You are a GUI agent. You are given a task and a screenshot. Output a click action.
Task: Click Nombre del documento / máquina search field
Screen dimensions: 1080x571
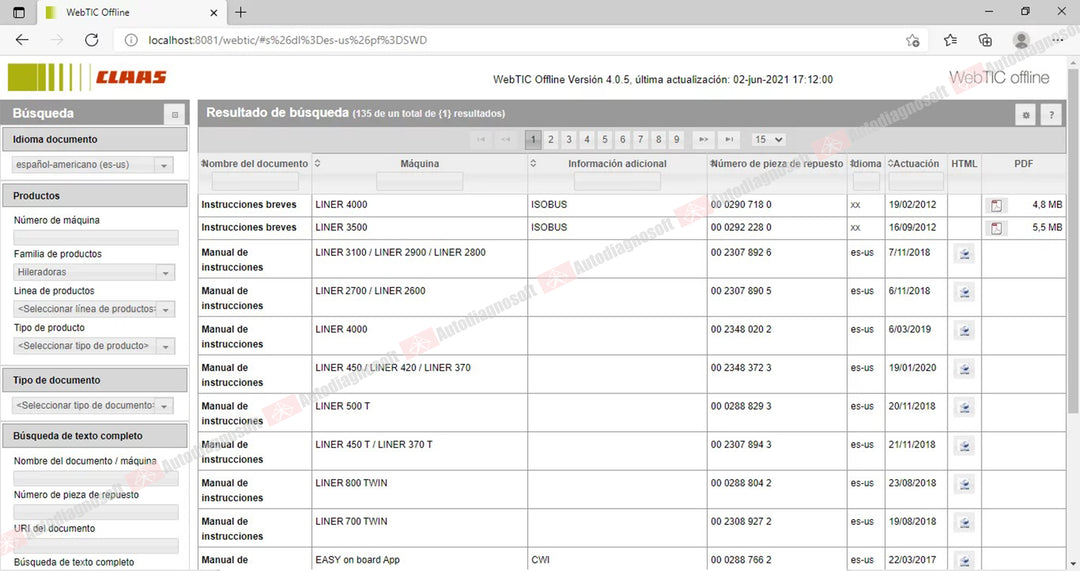pyautogui.click(x=96, y=479)
